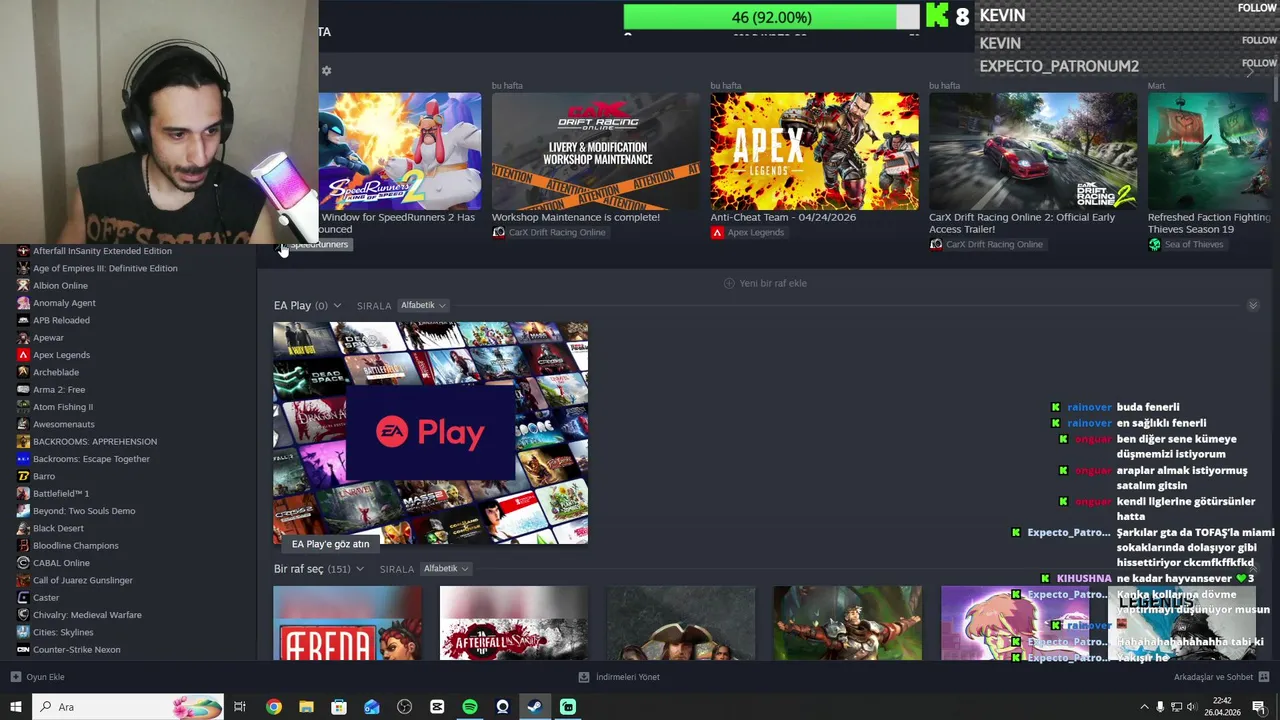1280x720 pixels.
Task: Click BACKROOMS: APPREHENSION icon
Action: click(23, 441)
